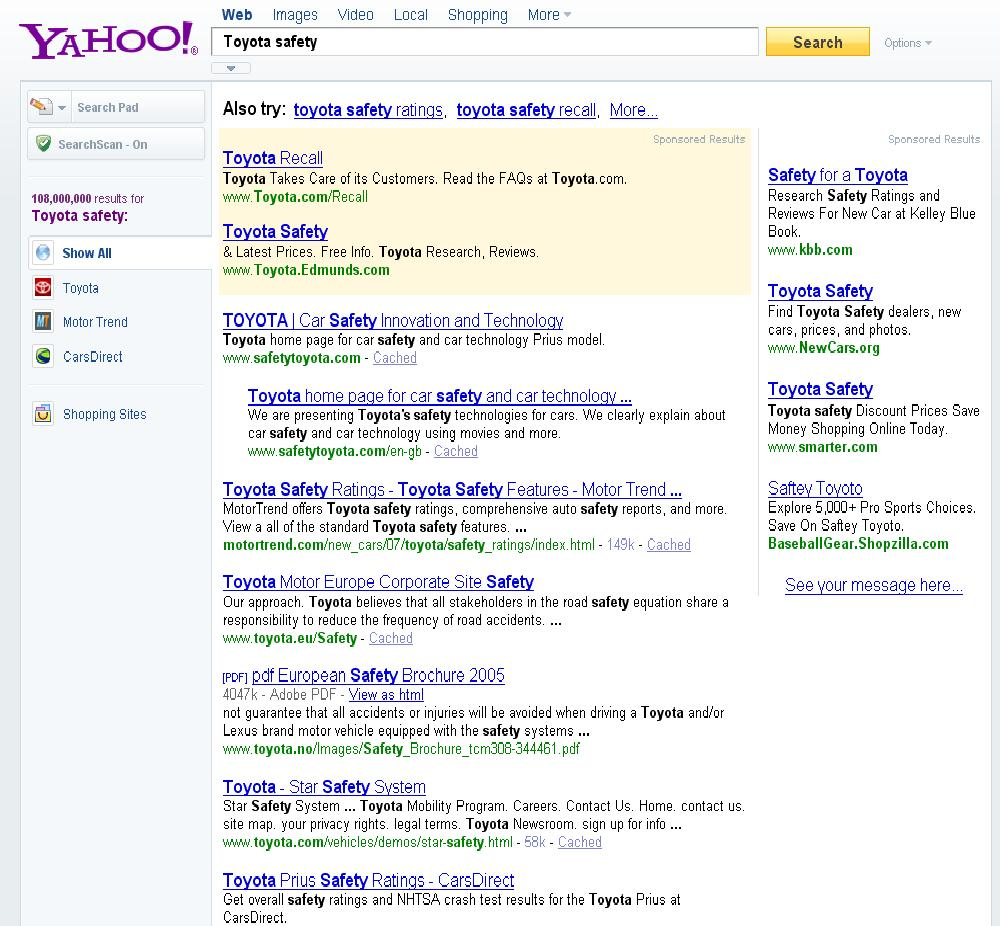Switch to the Images search tab
Screen dimensions: 1000x926
(x=295, y=15)
